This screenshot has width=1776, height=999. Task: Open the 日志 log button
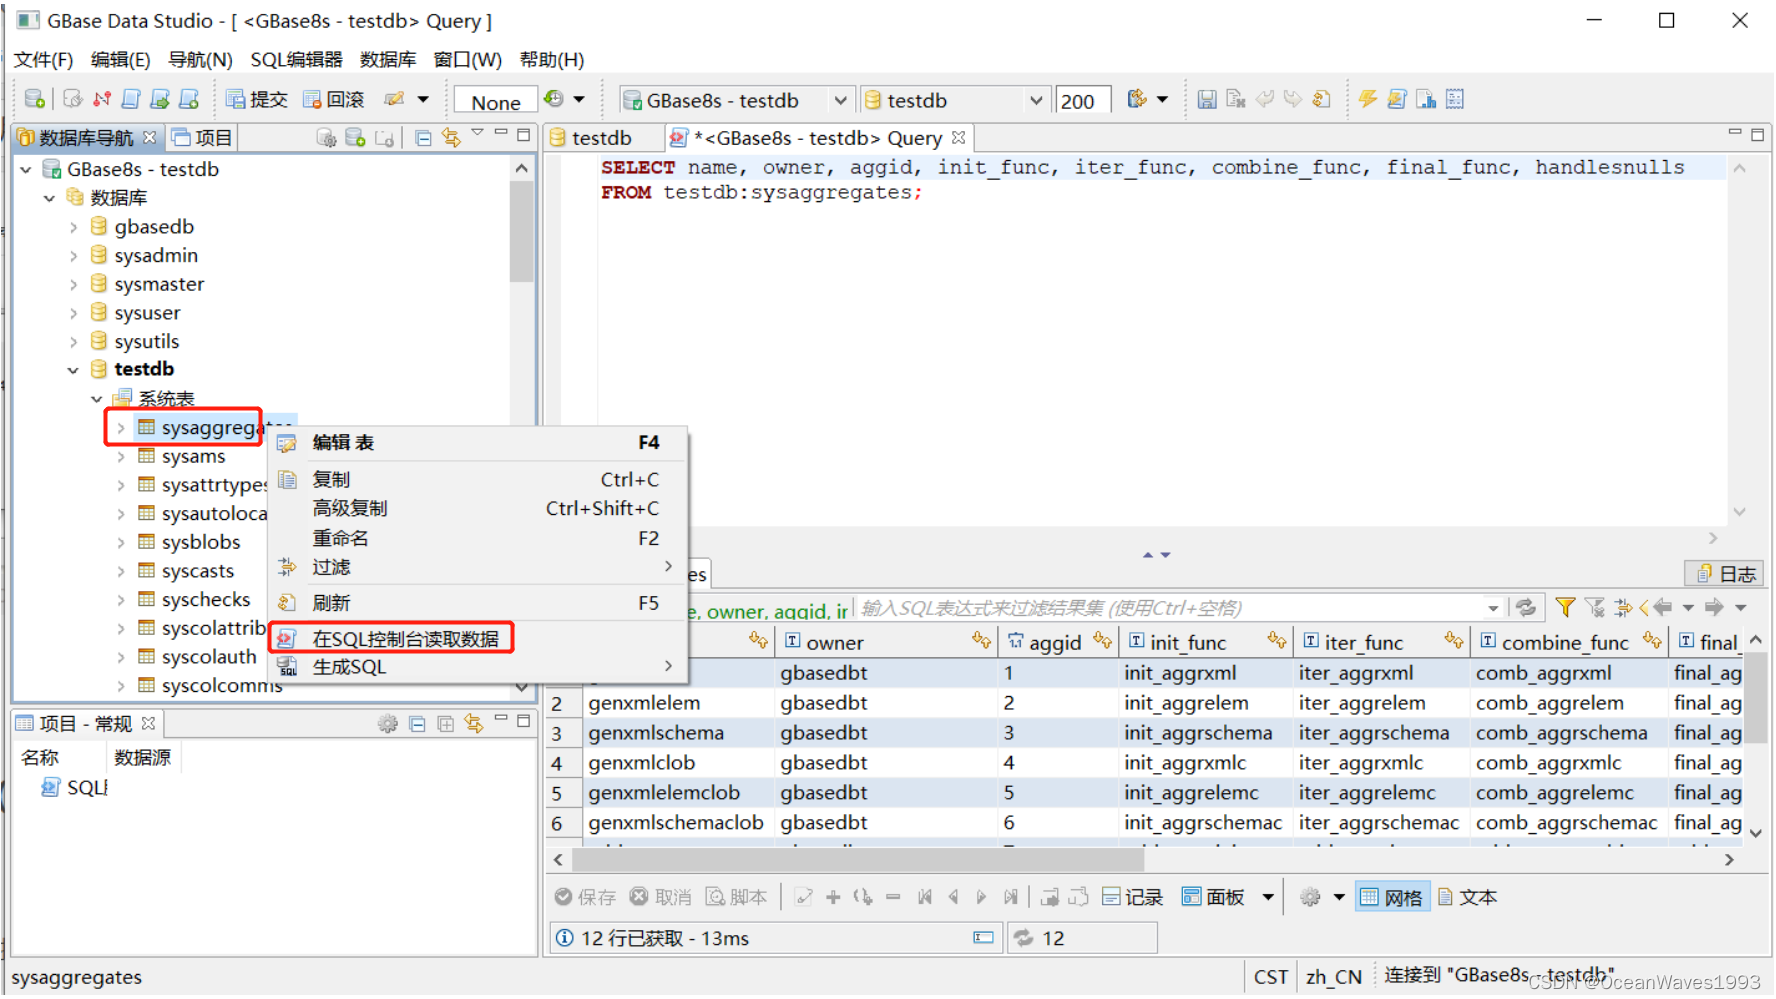click(x=1726, y=573)
